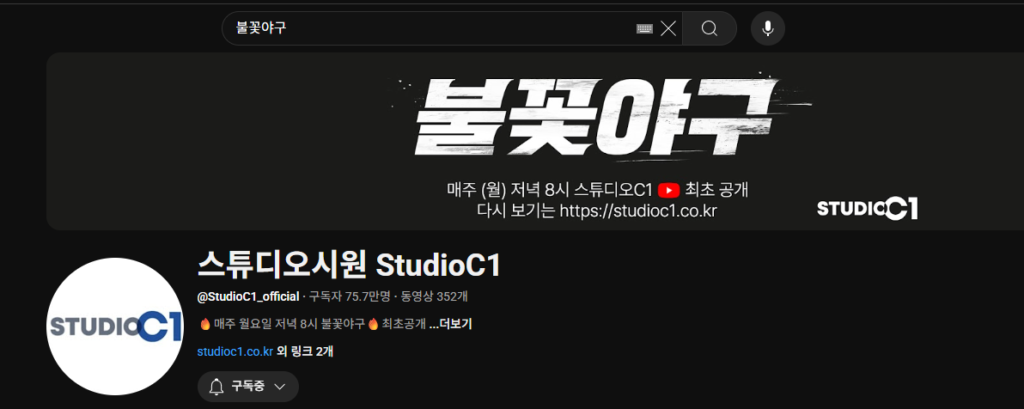
Task: Open the StudioC1 channel profile picture
Action: click(x=115, y=326)
